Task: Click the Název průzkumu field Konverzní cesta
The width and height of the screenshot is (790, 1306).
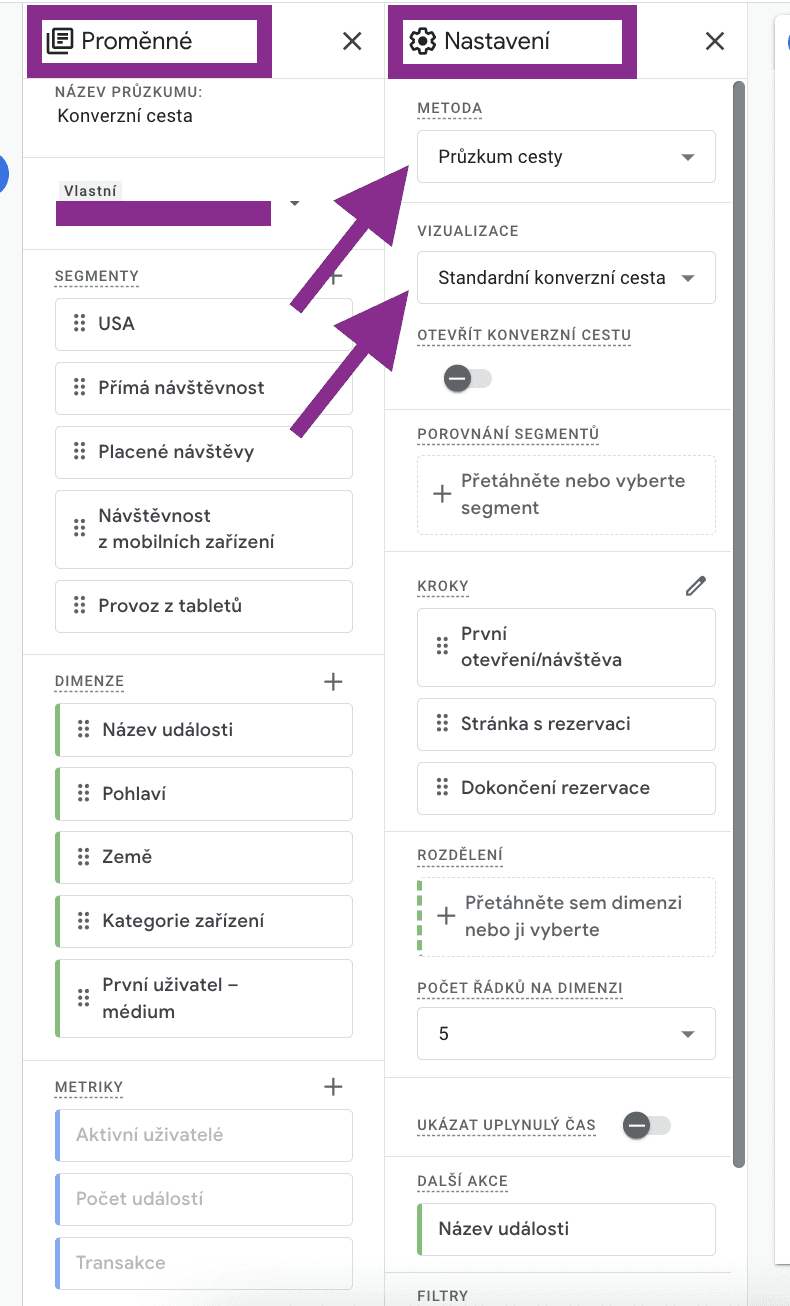Action: click(x=126, y=116)
